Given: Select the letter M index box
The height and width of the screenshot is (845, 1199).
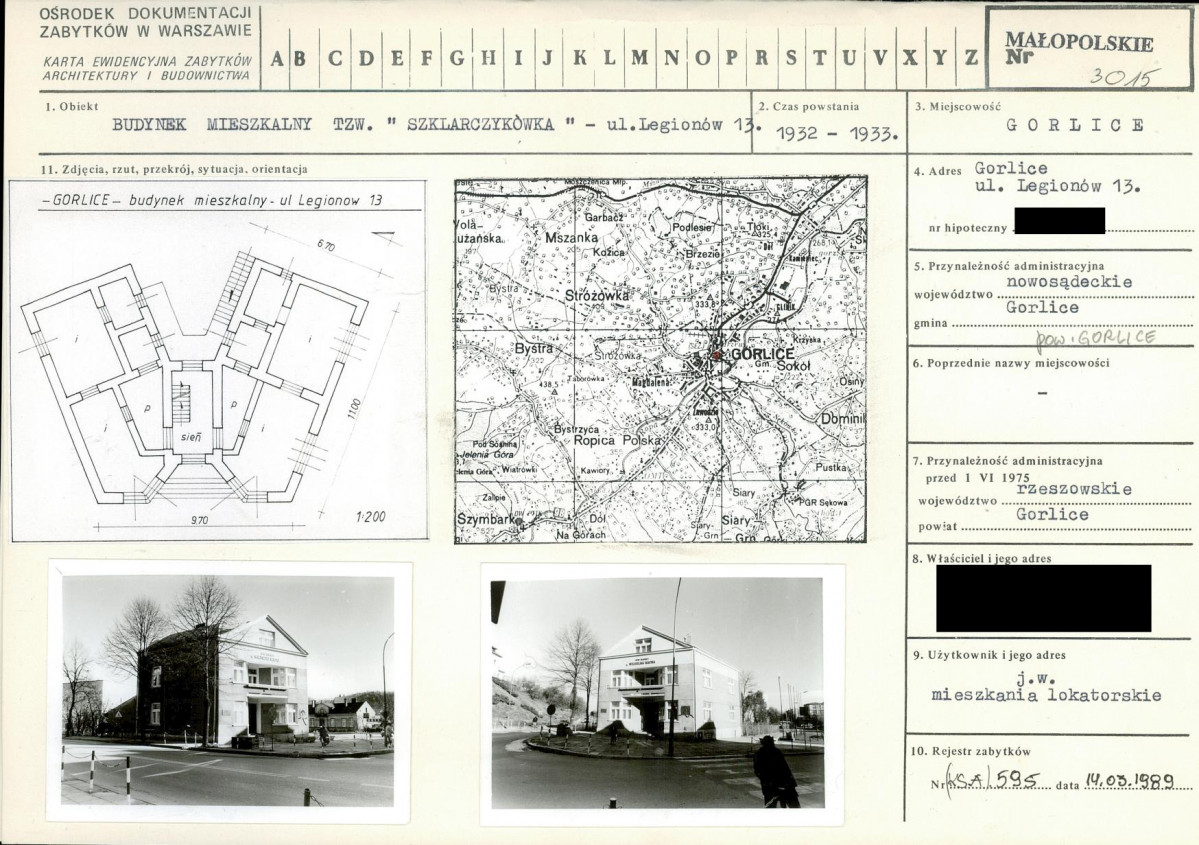Looking at the screenshot, I should [639, 58].
